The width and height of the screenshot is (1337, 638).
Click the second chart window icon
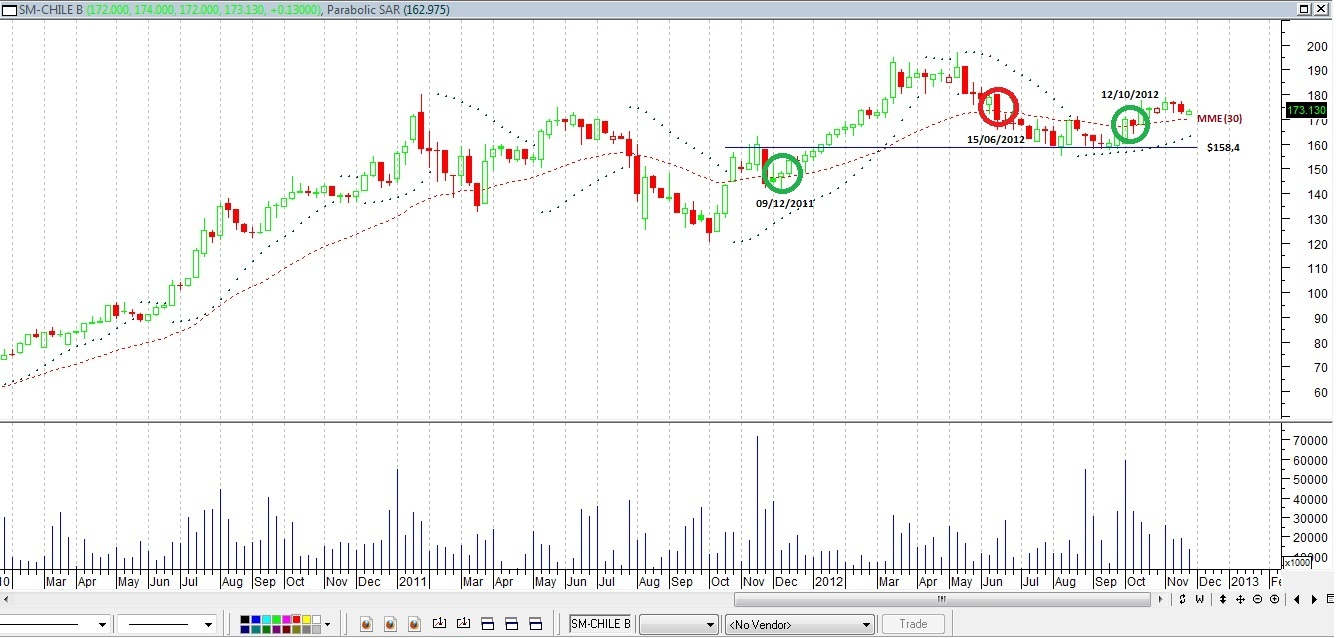pos(463,623)
